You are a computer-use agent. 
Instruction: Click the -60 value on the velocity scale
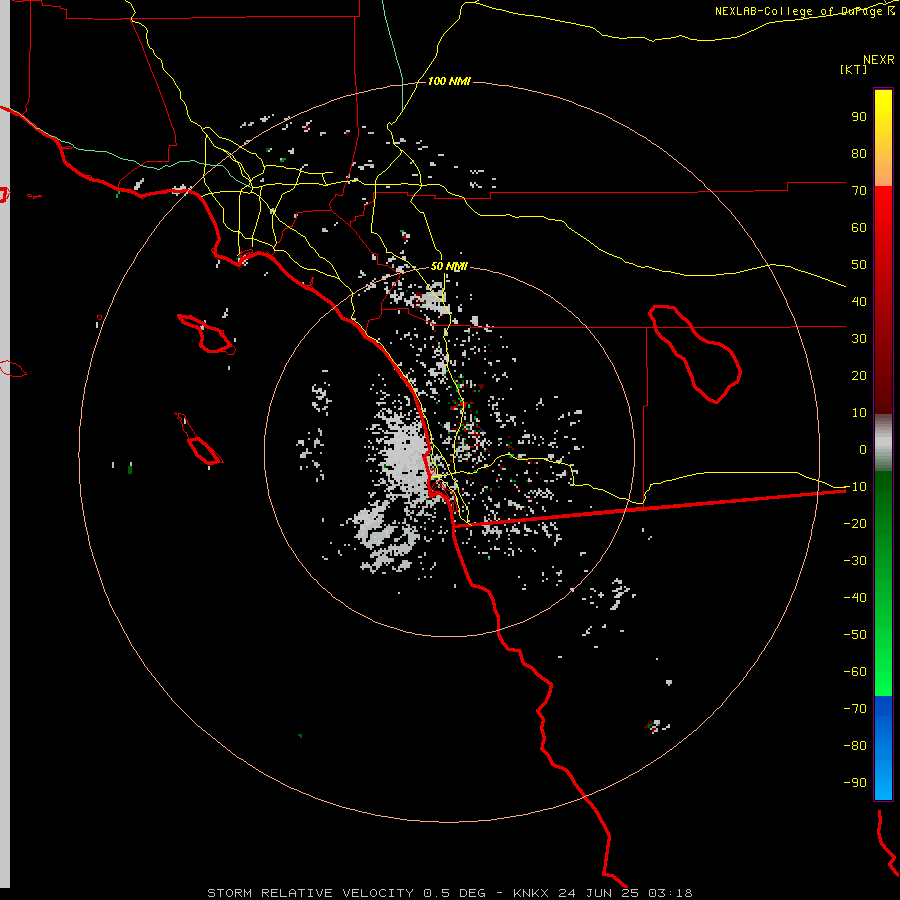(855, 672)
